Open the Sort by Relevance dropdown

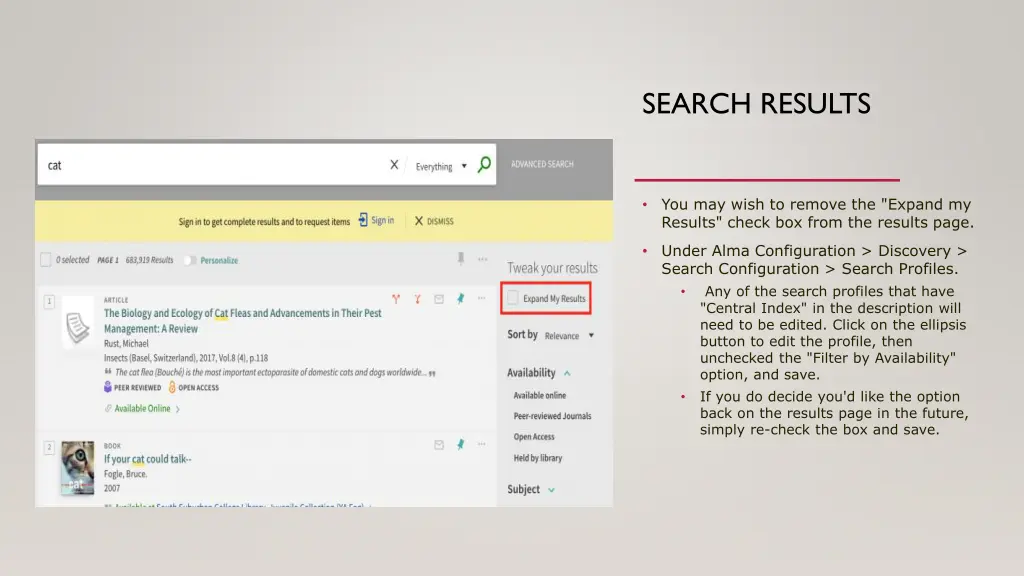(569, 336)
